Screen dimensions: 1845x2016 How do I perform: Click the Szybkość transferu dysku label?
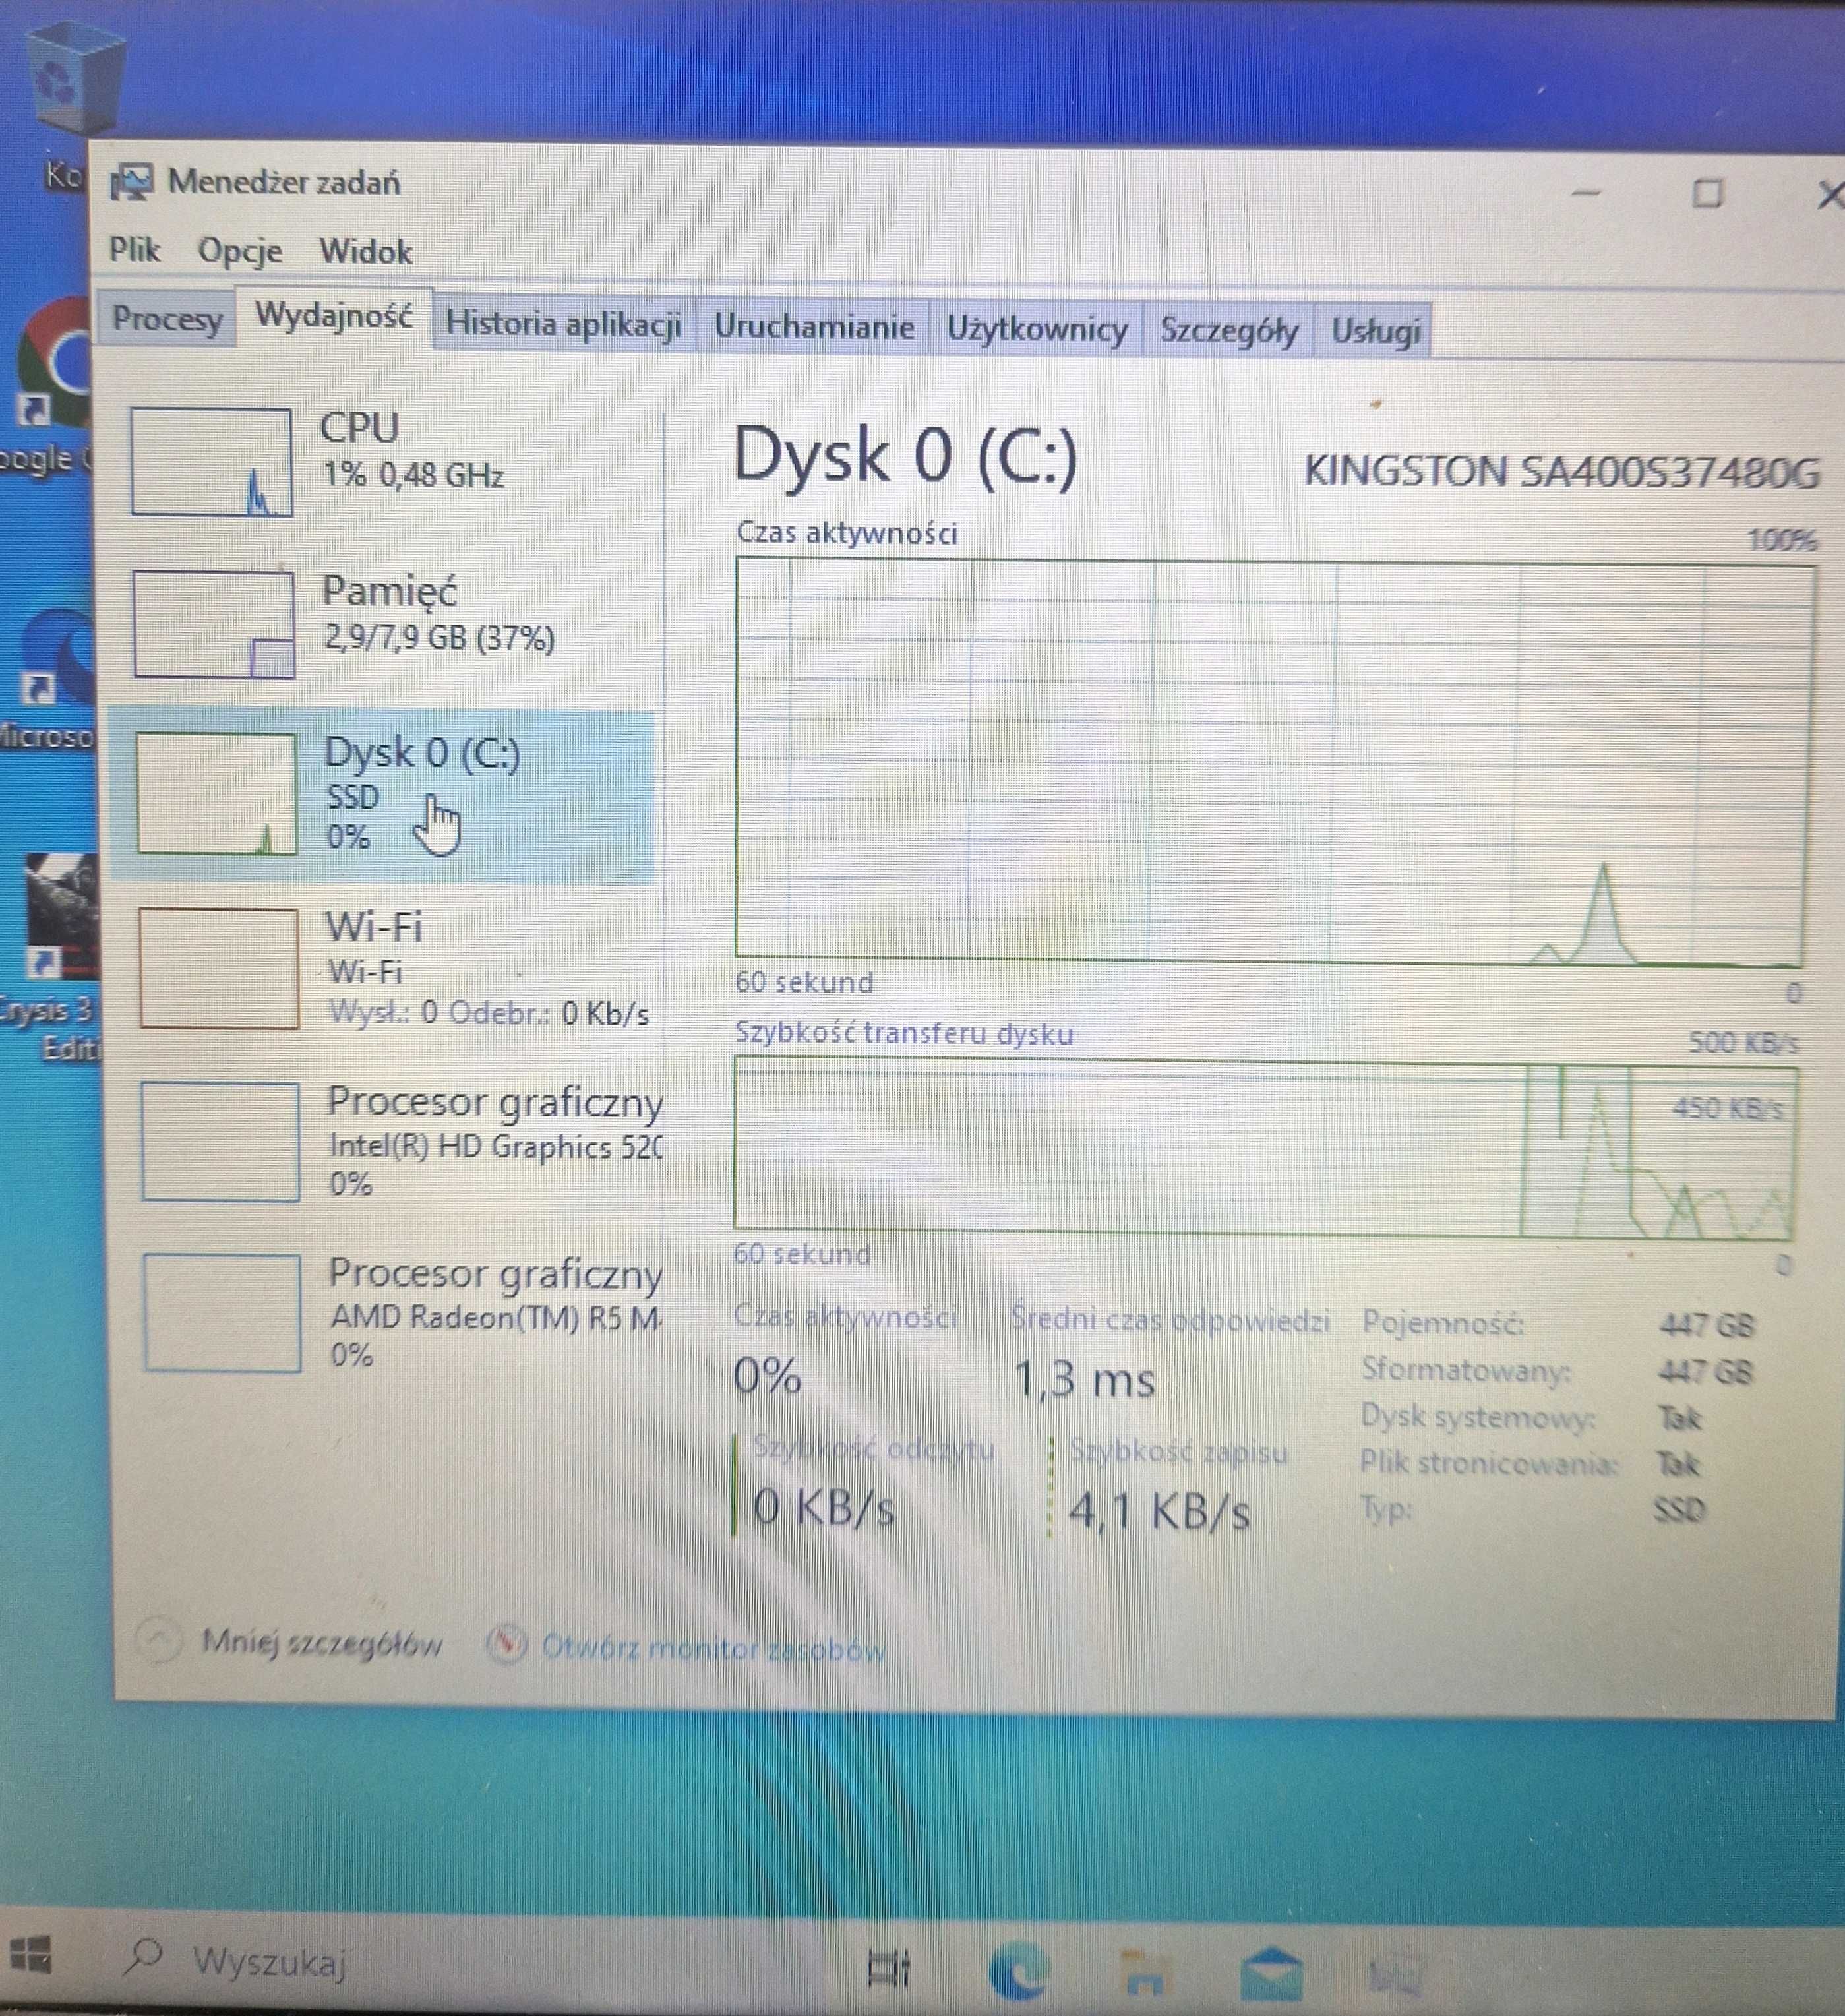tap(904, 1033)
